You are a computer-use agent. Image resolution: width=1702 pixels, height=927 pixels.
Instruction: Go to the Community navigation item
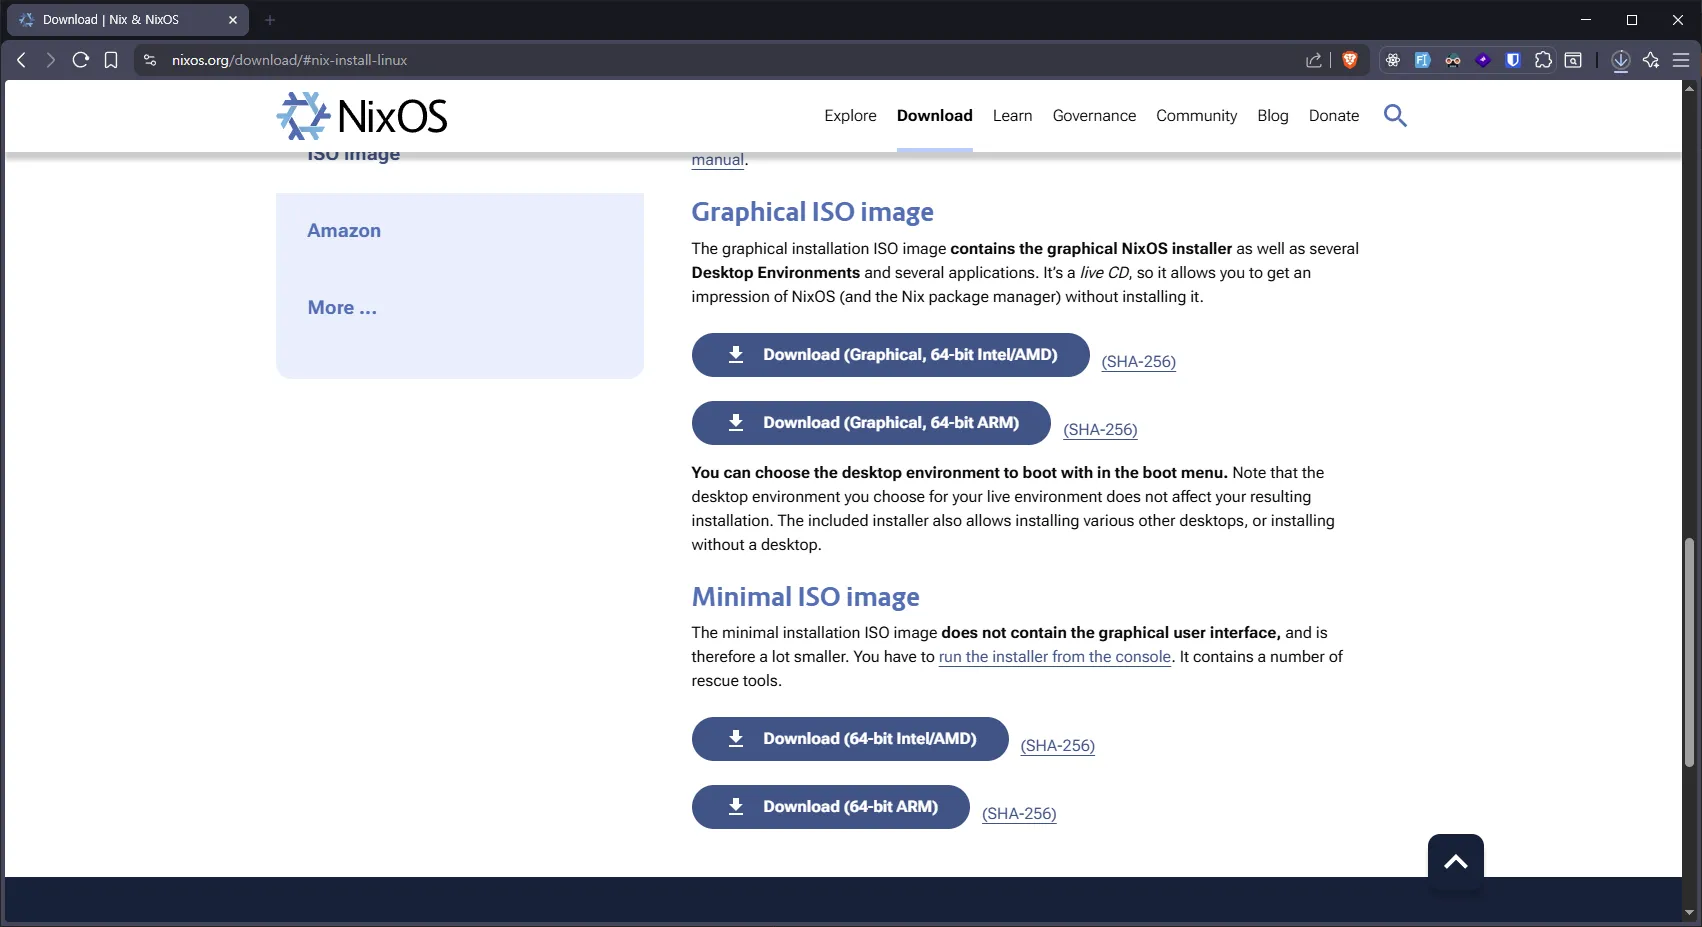click(1196, 116)
